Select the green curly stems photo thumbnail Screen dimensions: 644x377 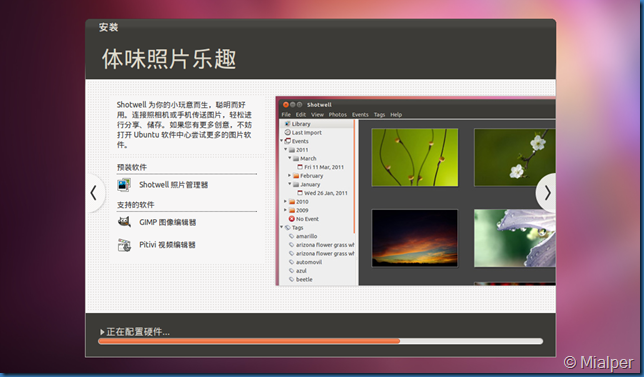point(415,157)
